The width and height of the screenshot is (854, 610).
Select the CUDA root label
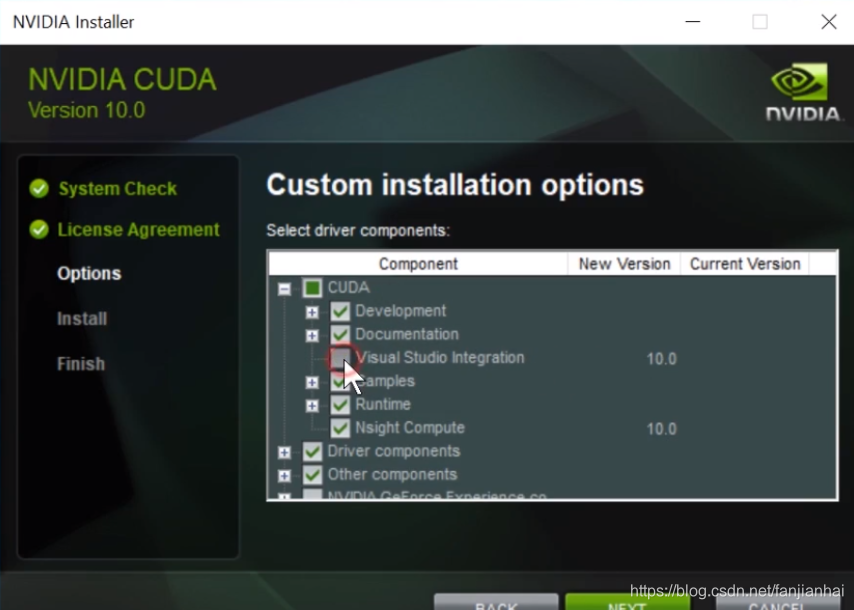point(349,288)
